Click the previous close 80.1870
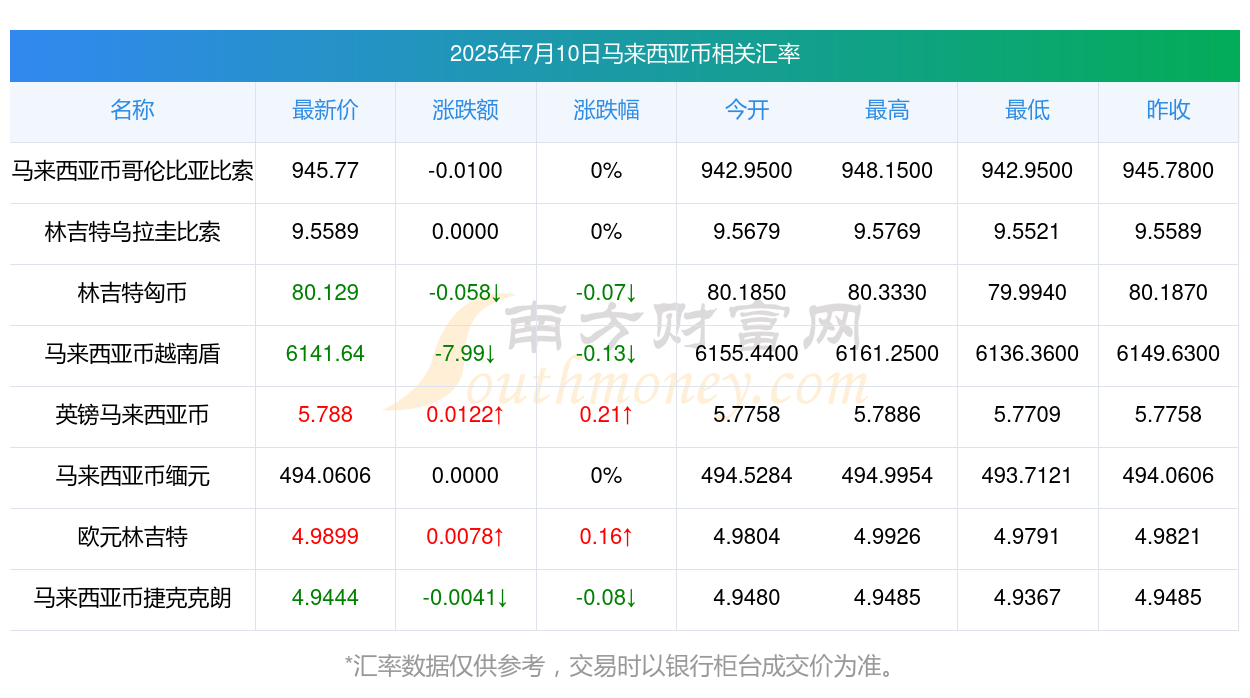1250x698 pixels. (x=1168, y=293)
